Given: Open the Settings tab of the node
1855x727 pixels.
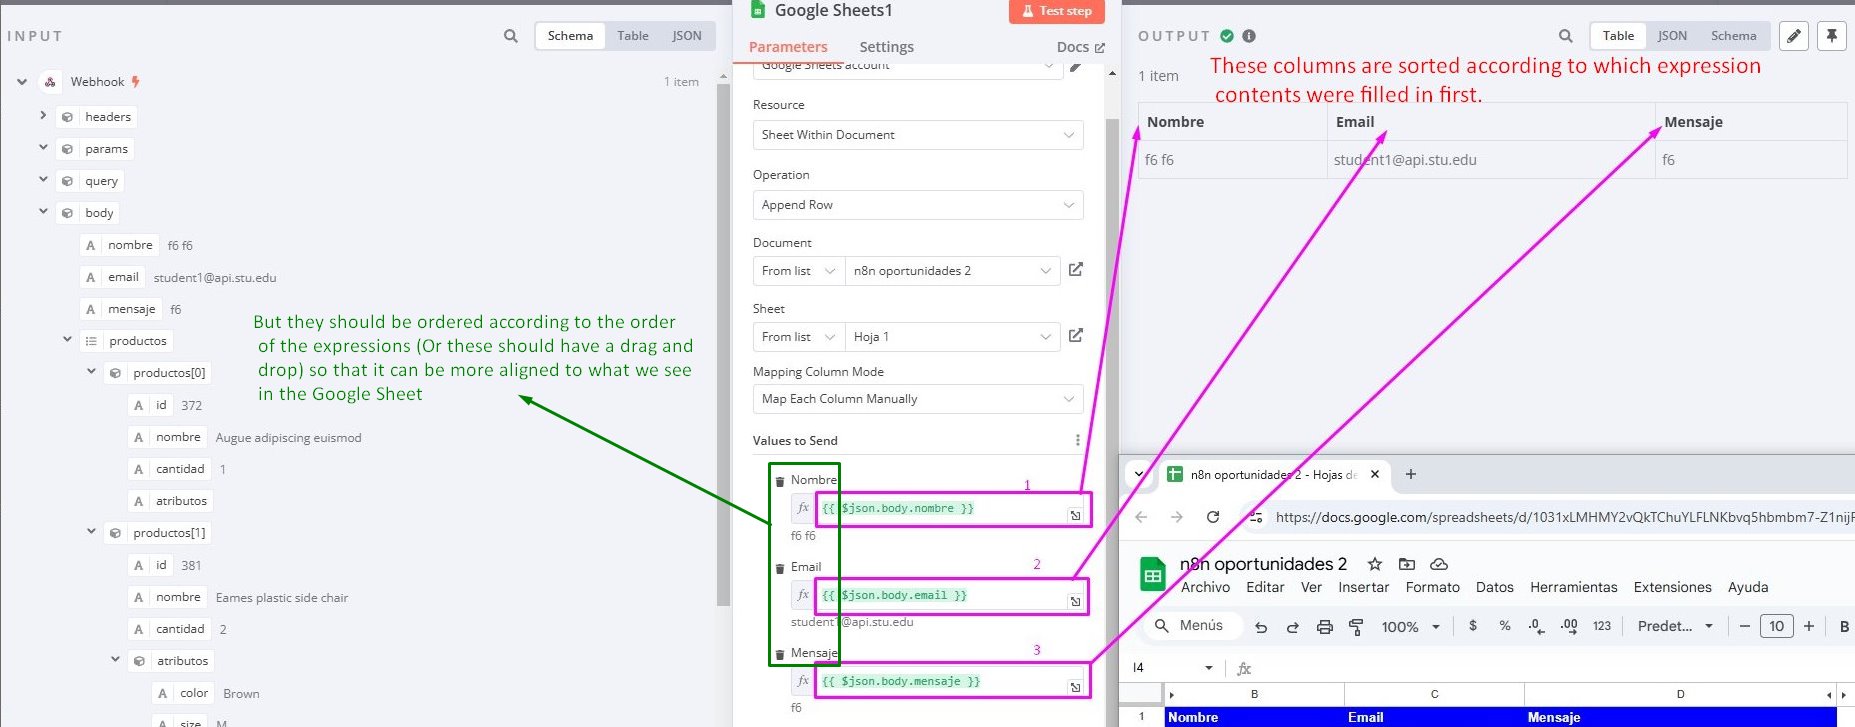Looking at the screenshot, I should (x=886, y=47).
